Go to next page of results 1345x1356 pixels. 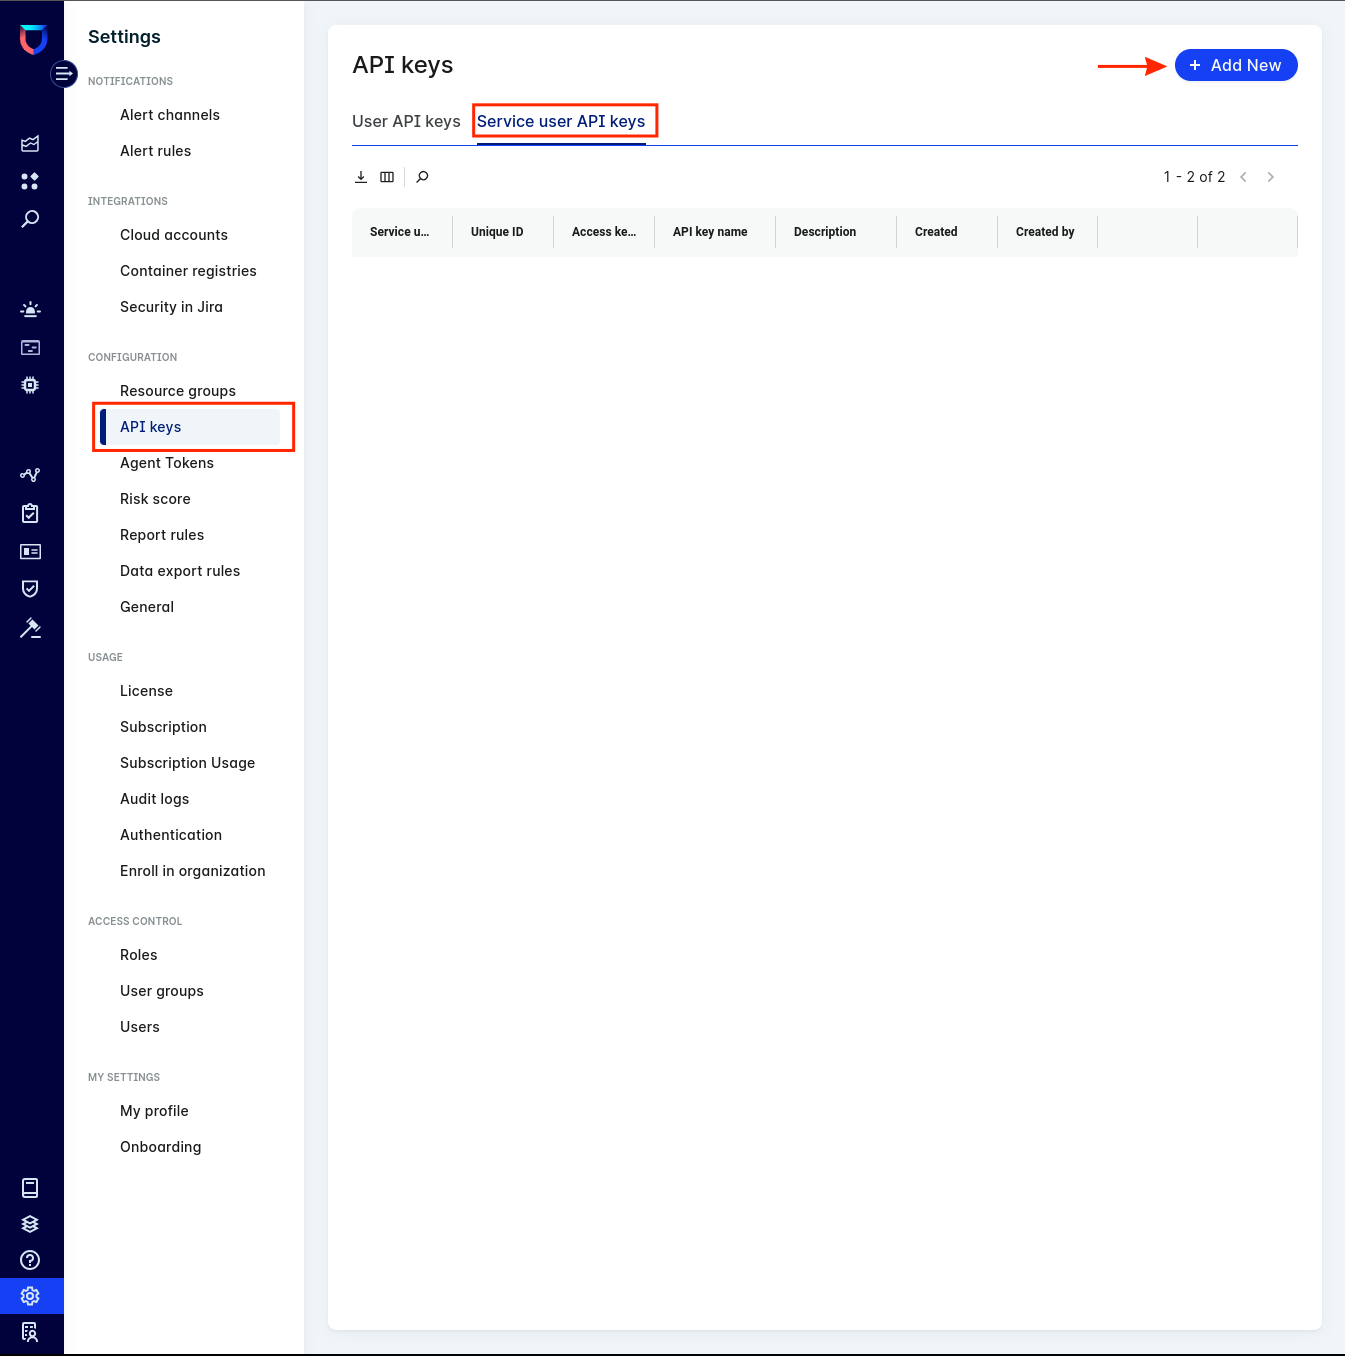point(1271,177)
